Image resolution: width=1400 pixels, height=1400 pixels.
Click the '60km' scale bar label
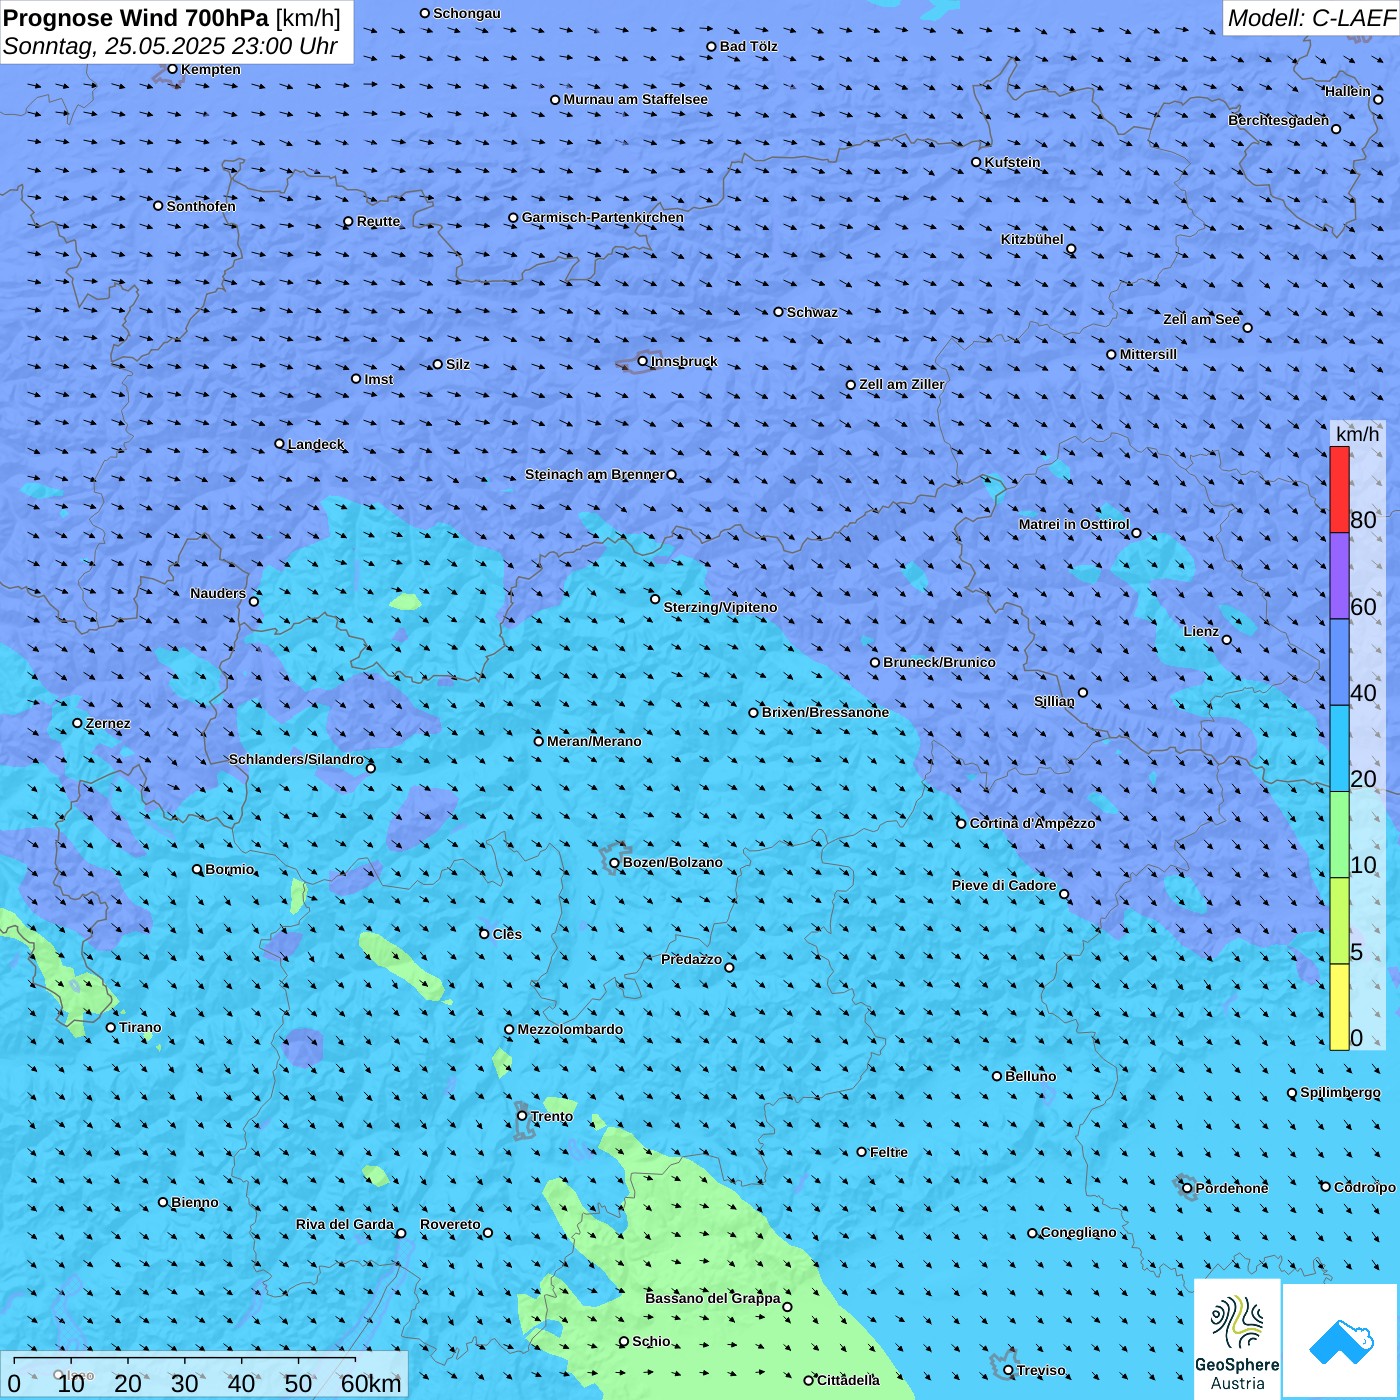(x=371, y=1383)
